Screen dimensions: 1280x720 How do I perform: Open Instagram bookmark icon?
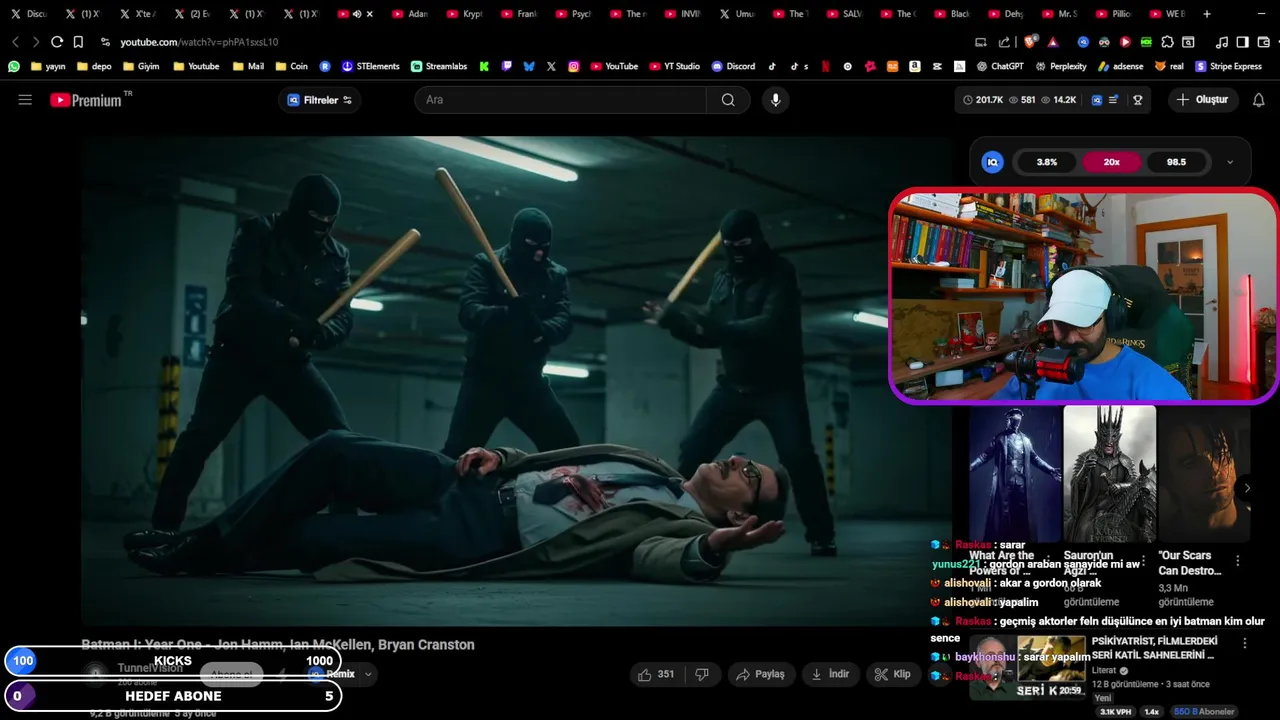coord(574,66)
